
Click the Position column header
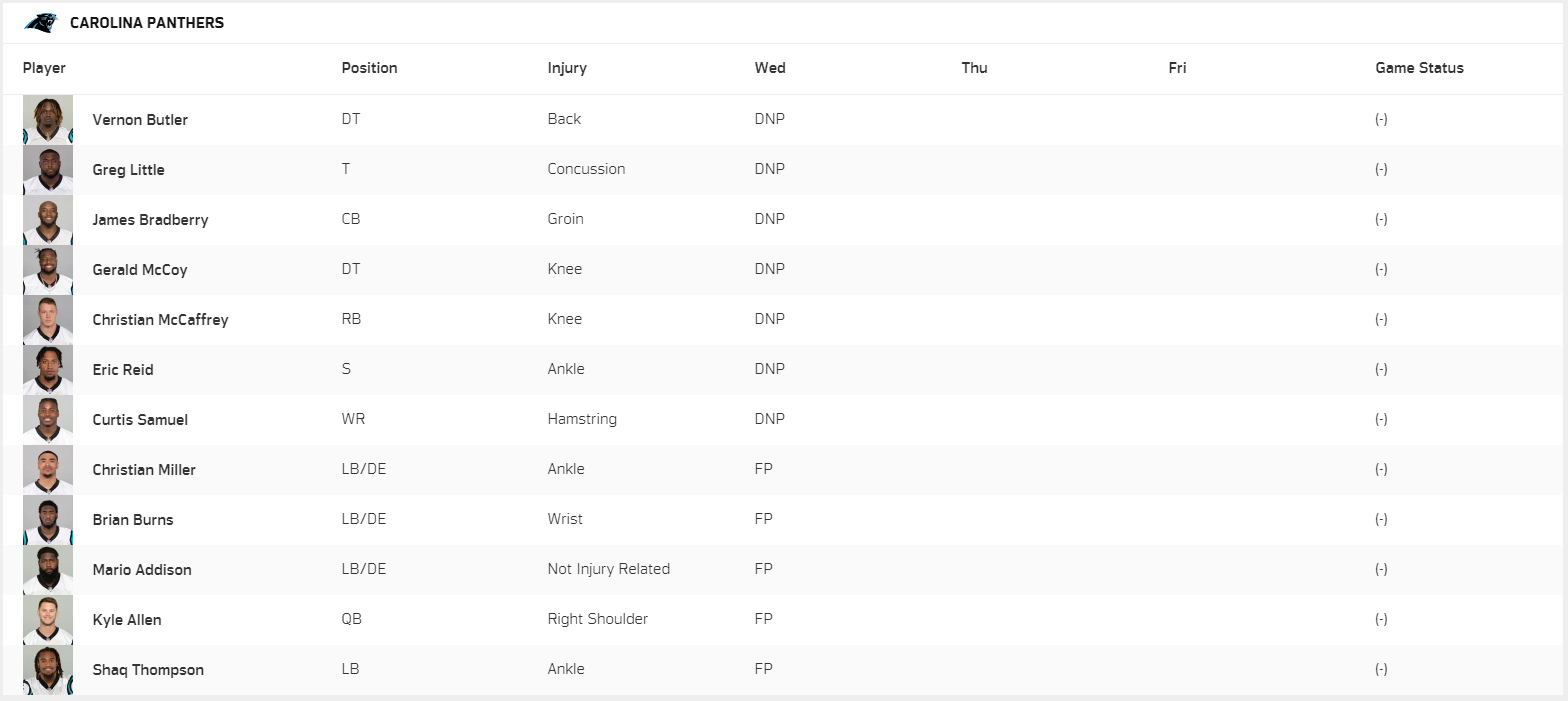coord(369,68)
